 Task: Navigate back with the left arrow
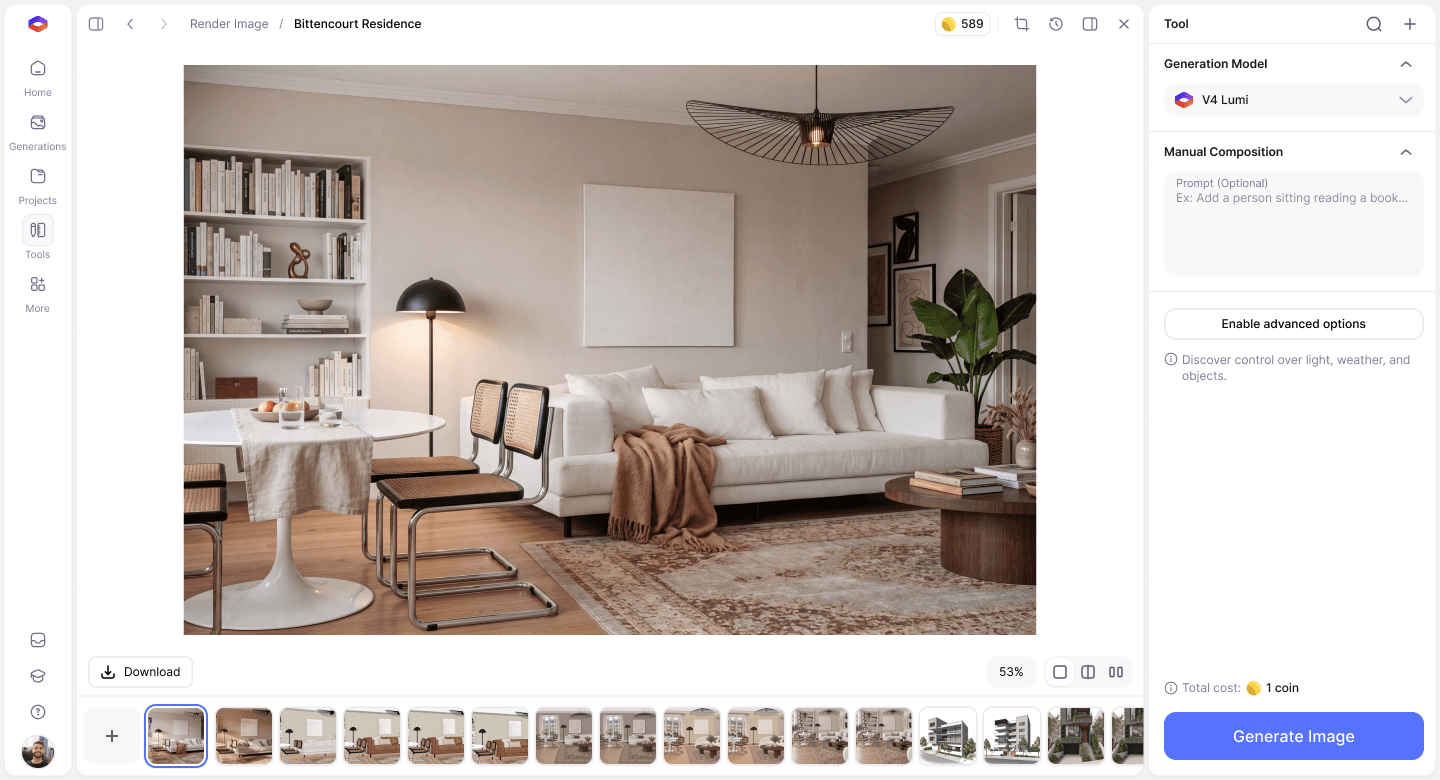pyautogui.click(x=130, y=24)
